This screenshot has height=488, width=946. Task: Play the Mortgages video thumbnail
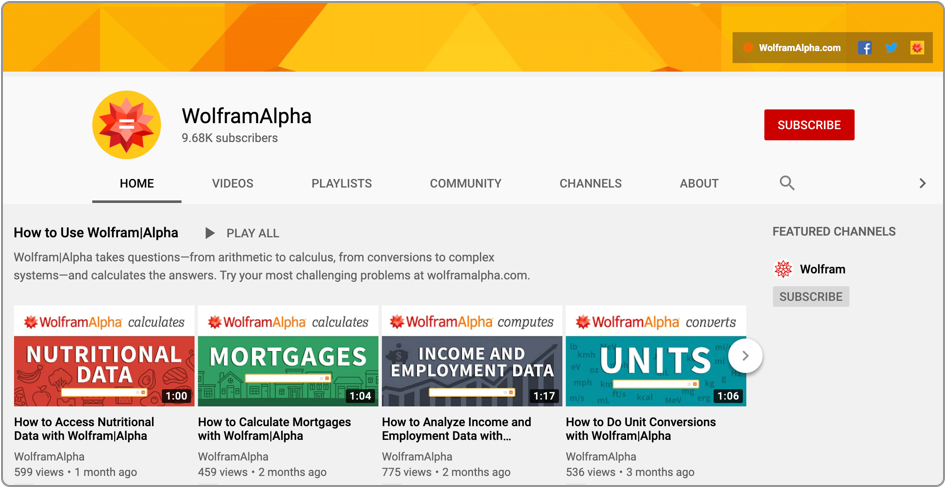pos(288,356)
